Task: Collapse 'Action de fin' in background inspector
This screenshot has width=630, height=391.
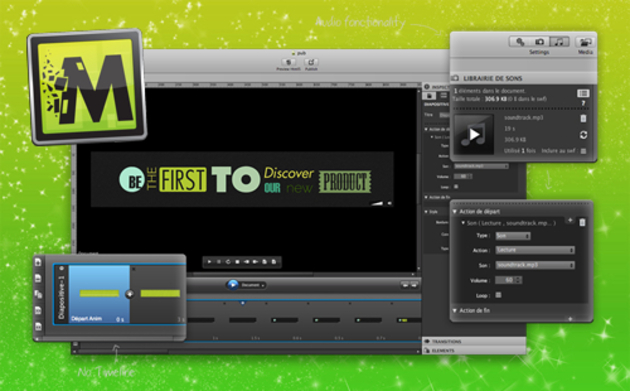Action: (426, 197)
